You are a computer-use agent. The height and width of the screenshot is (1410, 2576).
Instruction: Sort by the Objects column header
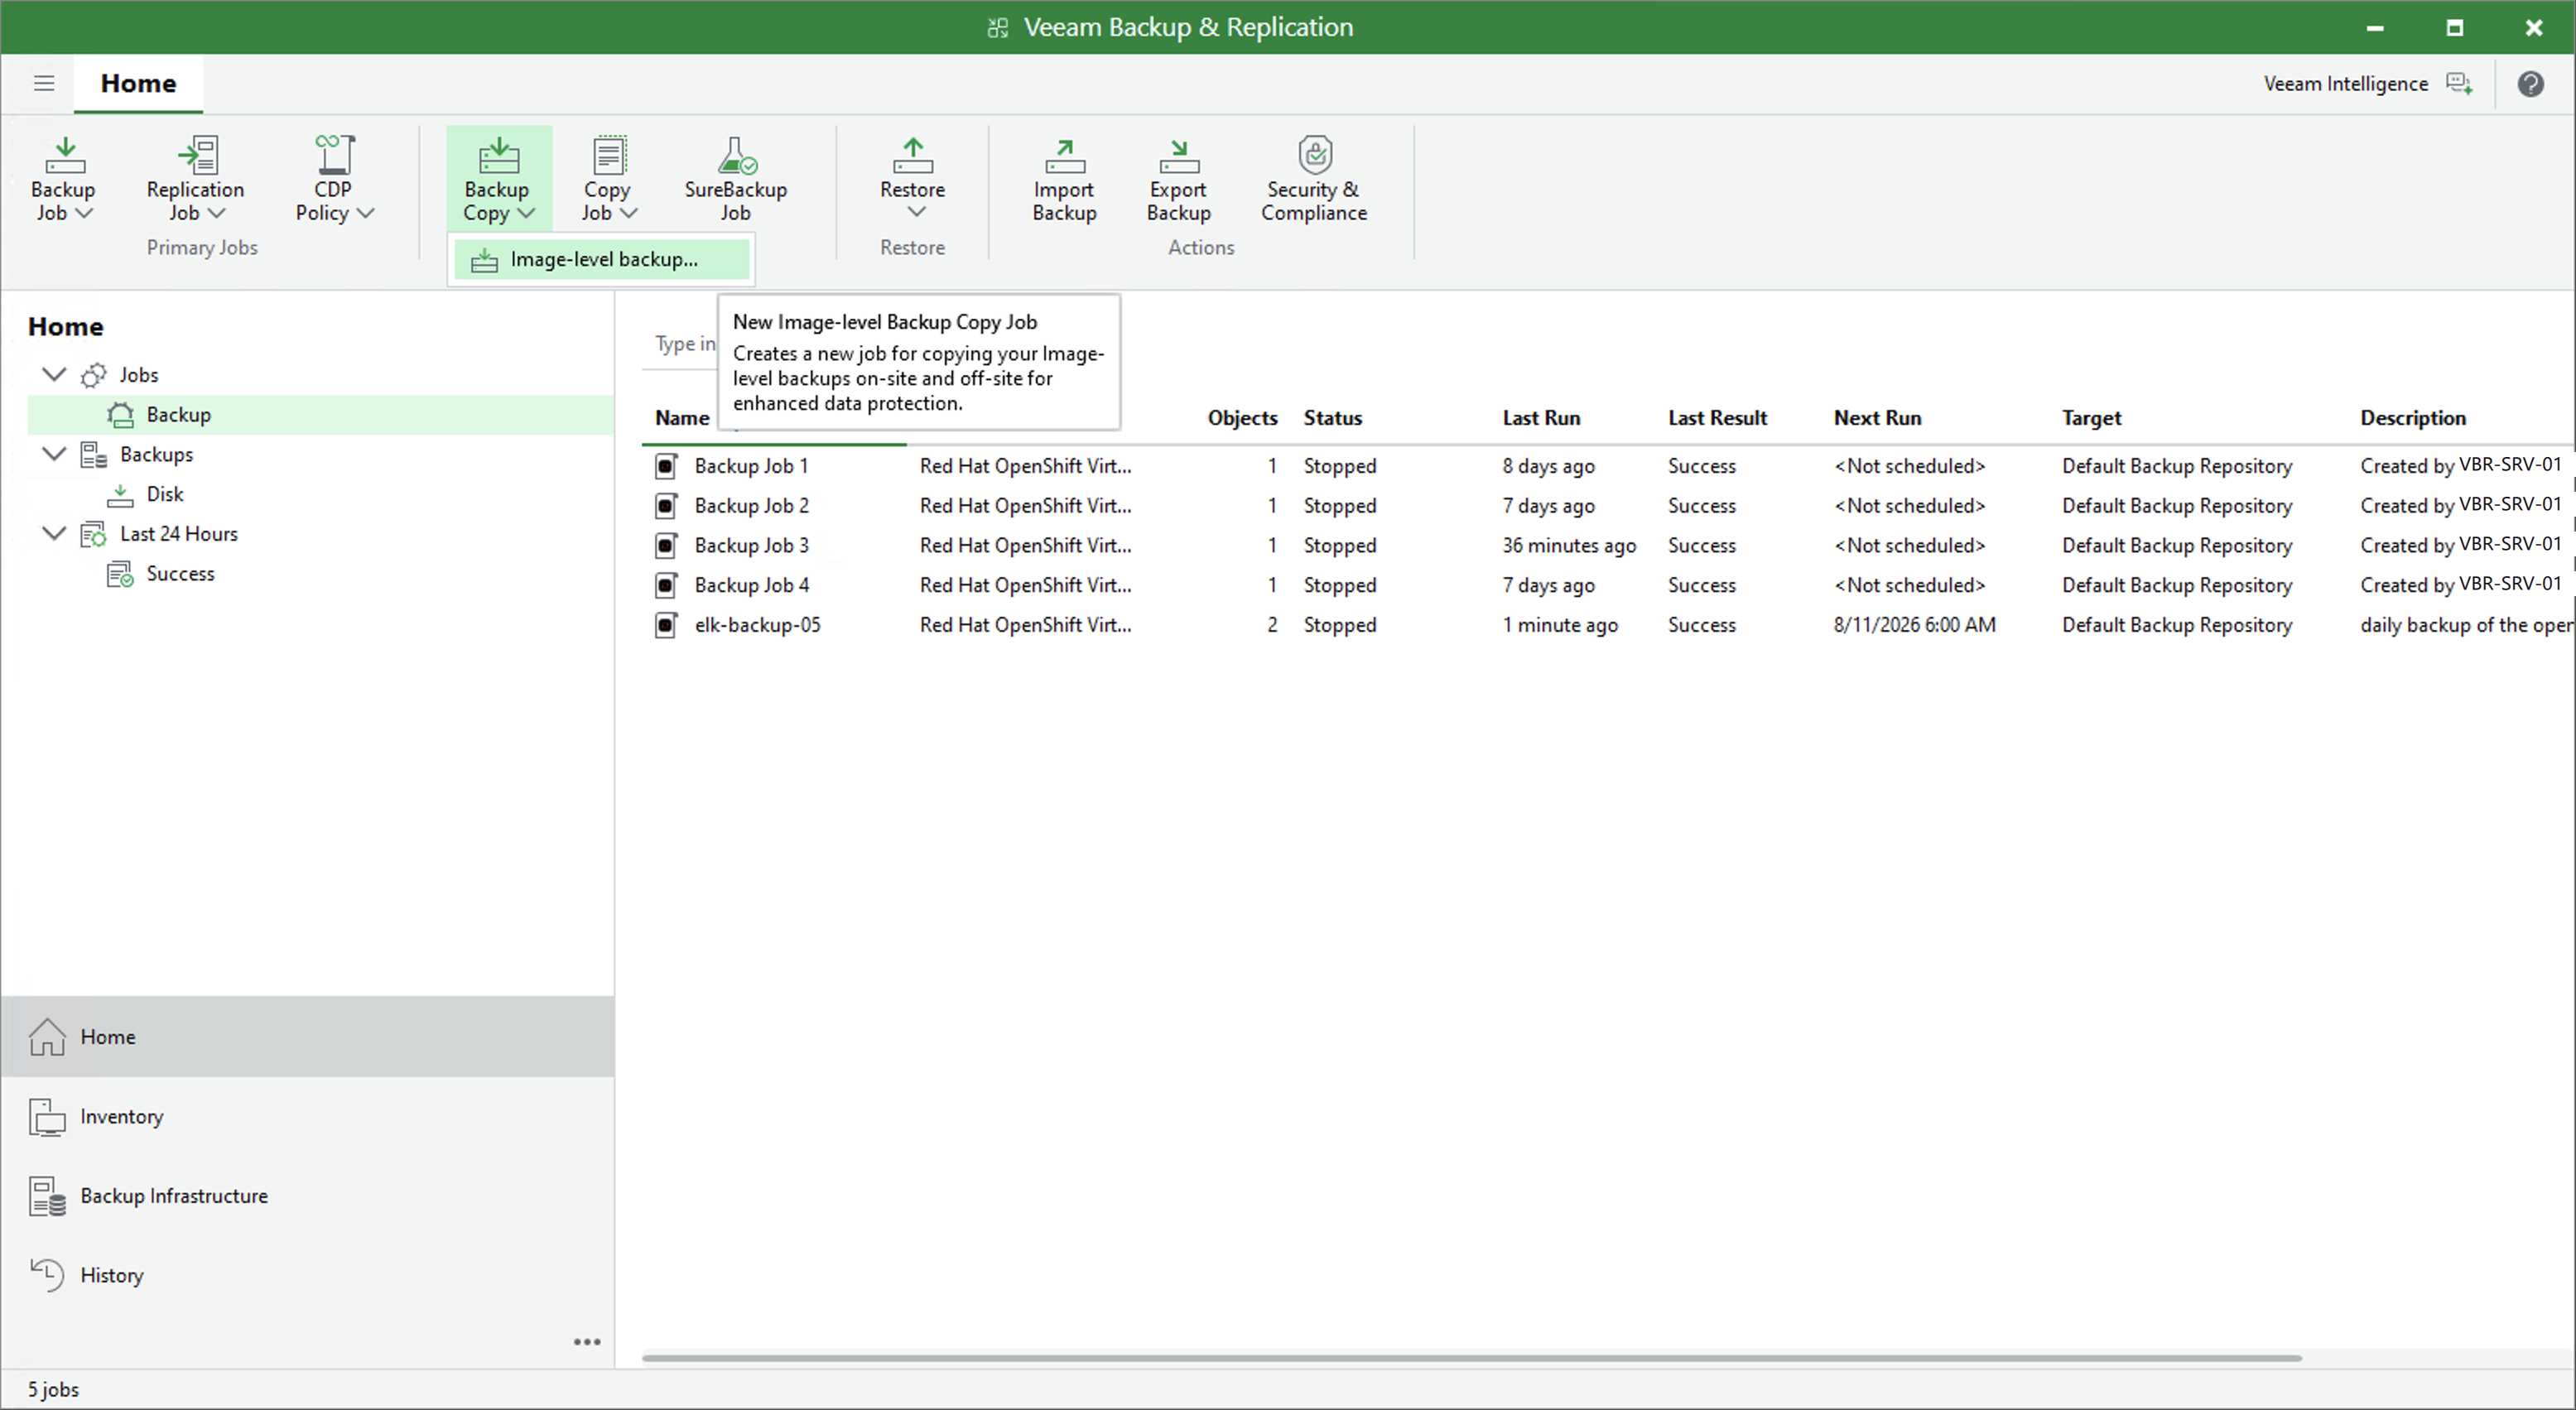[1242, 418]
